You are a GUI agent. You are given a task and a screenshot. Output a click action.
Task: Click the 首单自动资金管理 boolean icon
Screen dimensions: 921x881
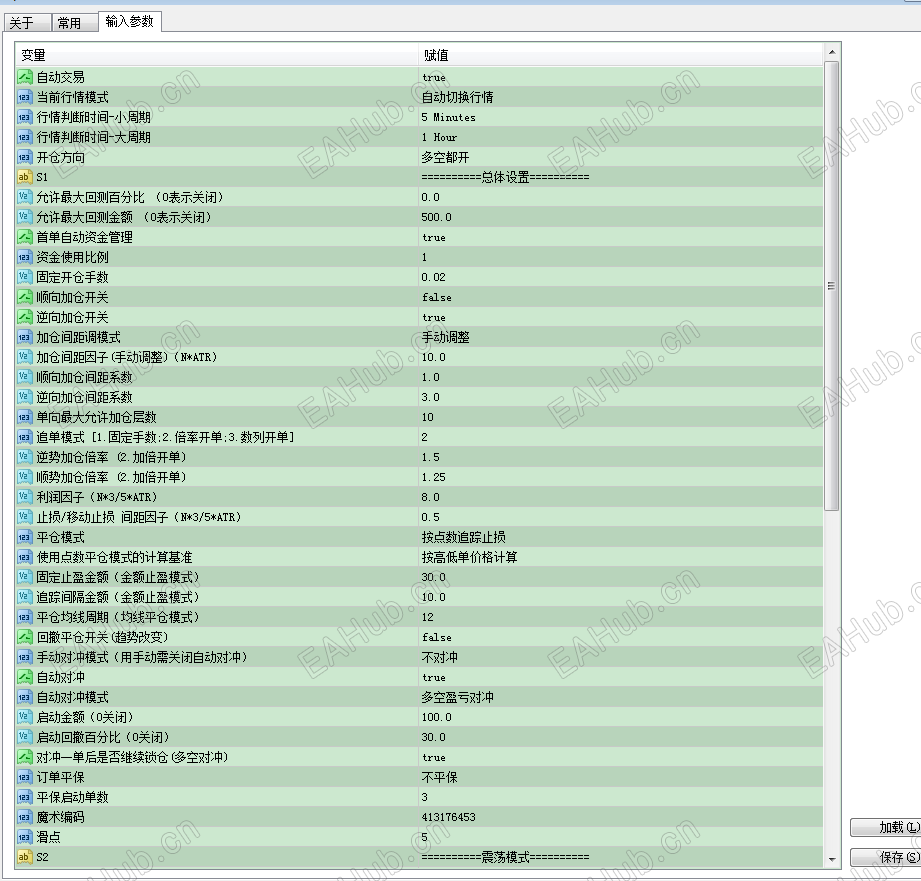coord(24,237)
